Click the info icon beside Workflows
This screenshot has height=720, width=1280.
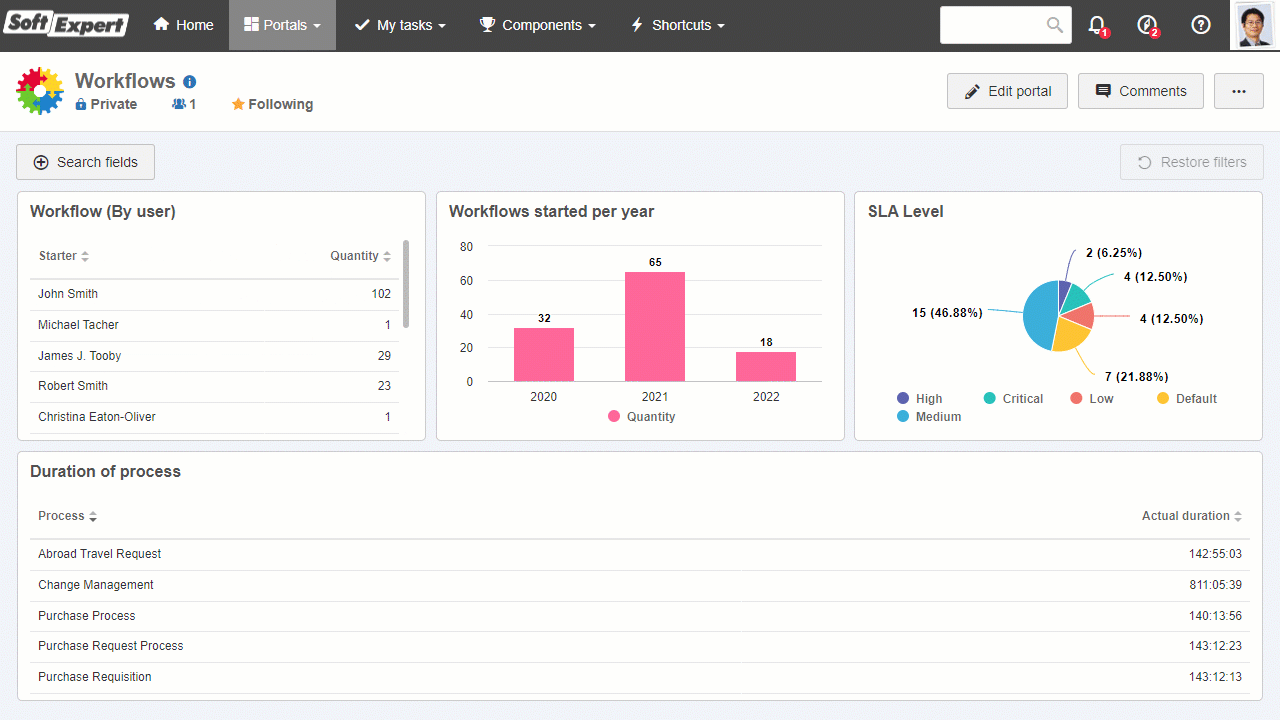pyautogui.click(x=189, y=82)
